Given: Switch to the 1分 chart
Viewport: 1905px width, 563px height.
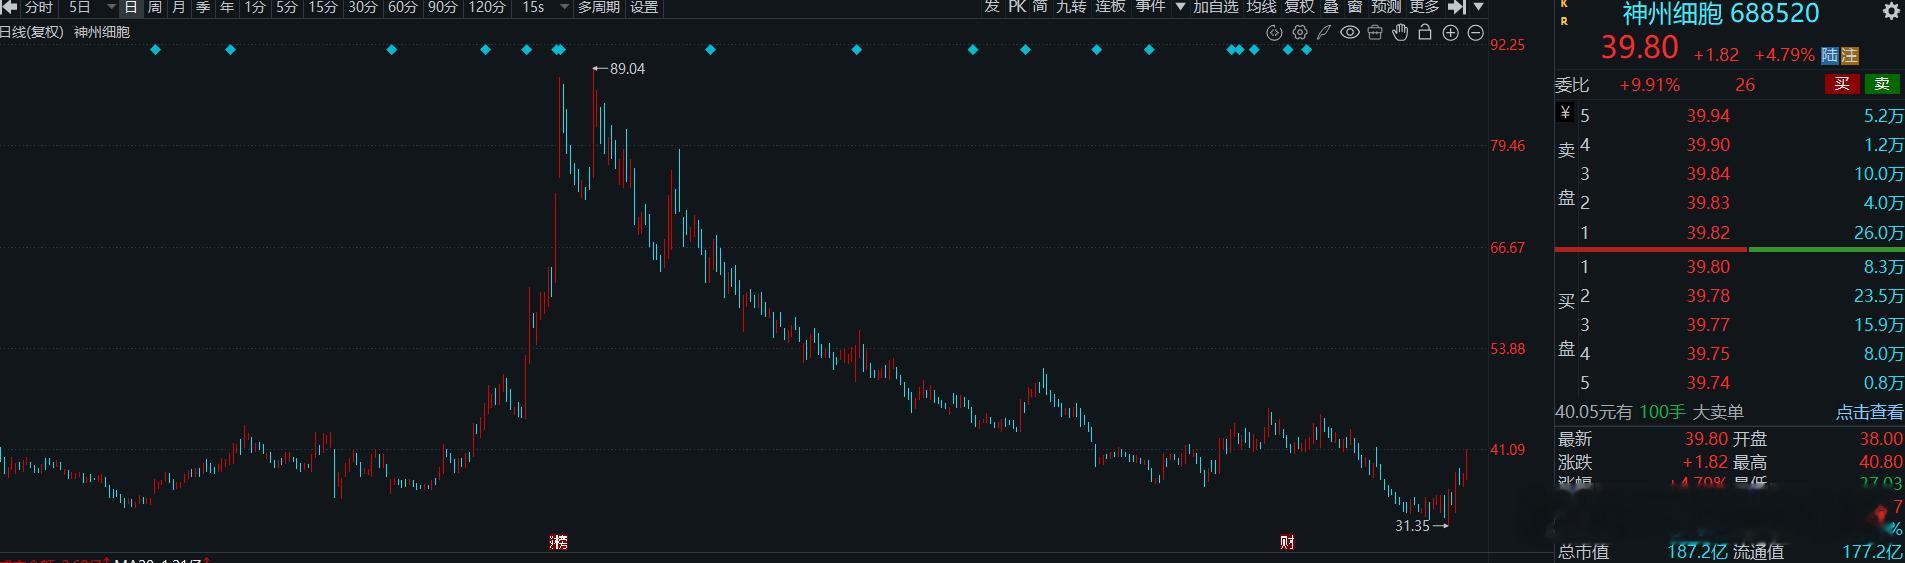Looking at the screenshot, I should [255, 7].
